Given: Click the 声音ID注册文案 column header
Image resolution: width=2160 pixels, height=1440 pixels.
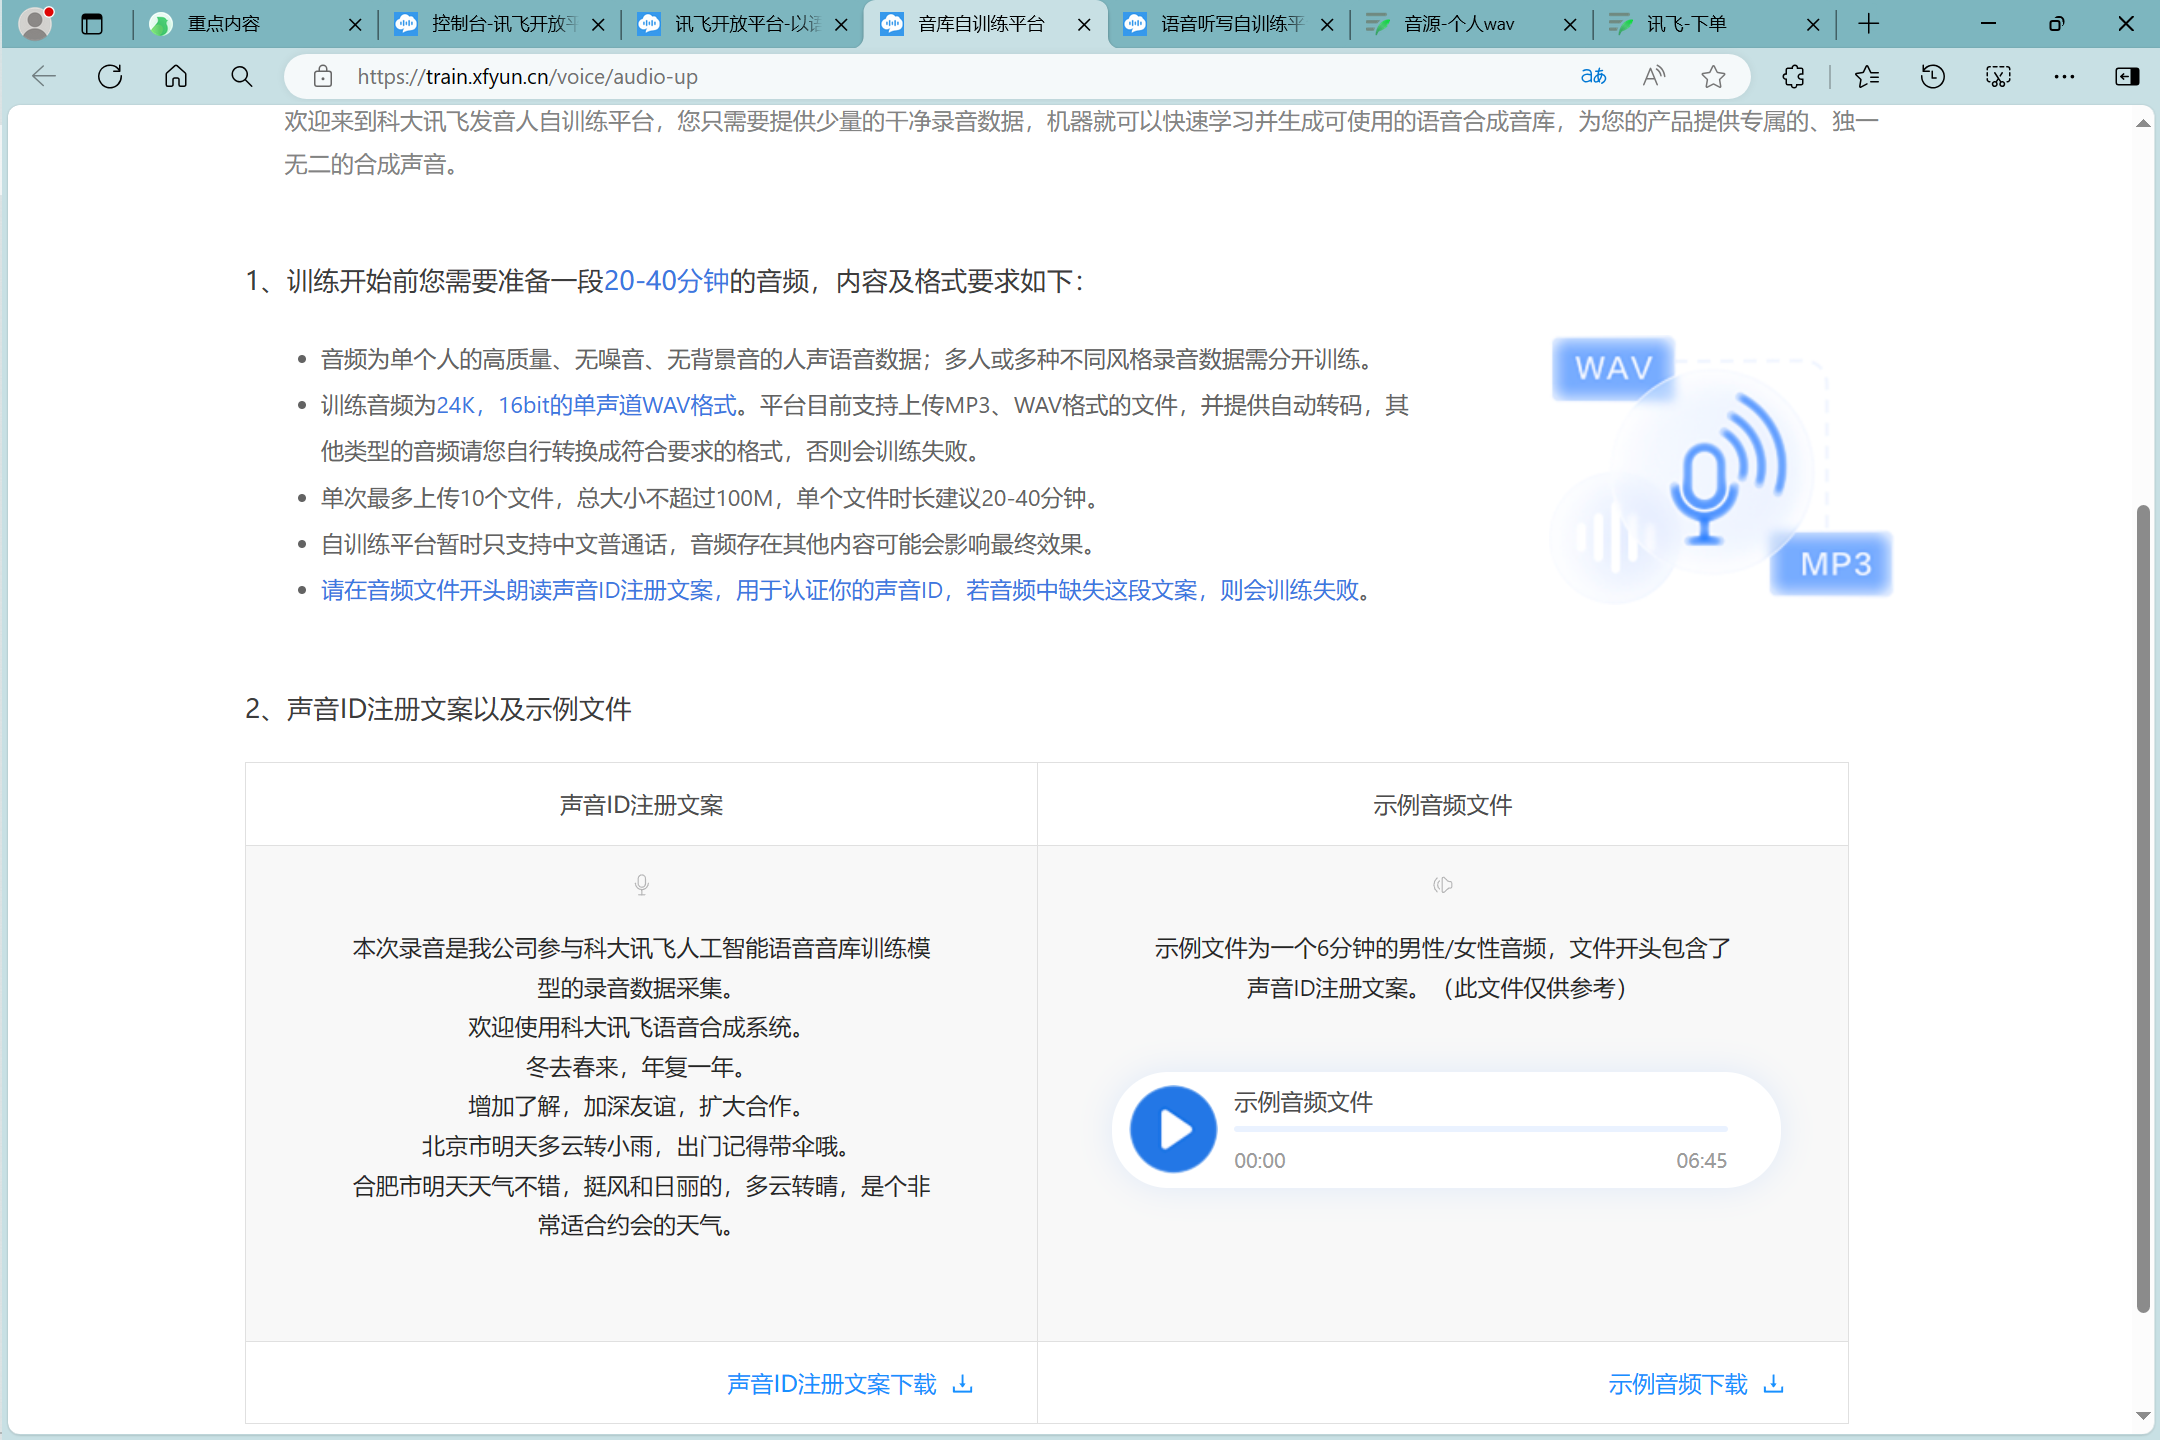Looking at the screenshot, I should pyautogui.click(x=641, y=805).
